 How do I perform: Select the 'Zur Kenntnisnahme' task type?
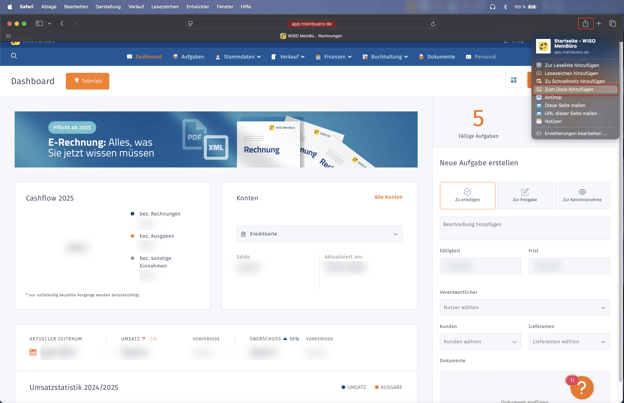[582, 195]
